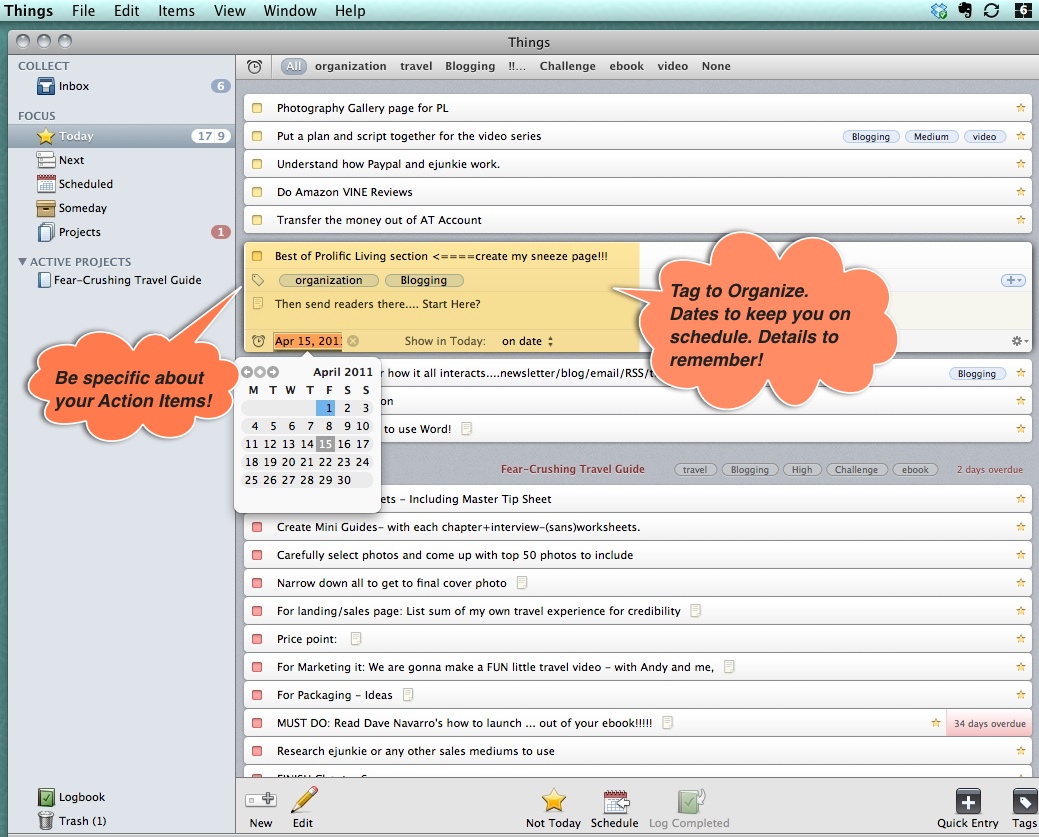Click star on Photography Gallery page row

1020,107
